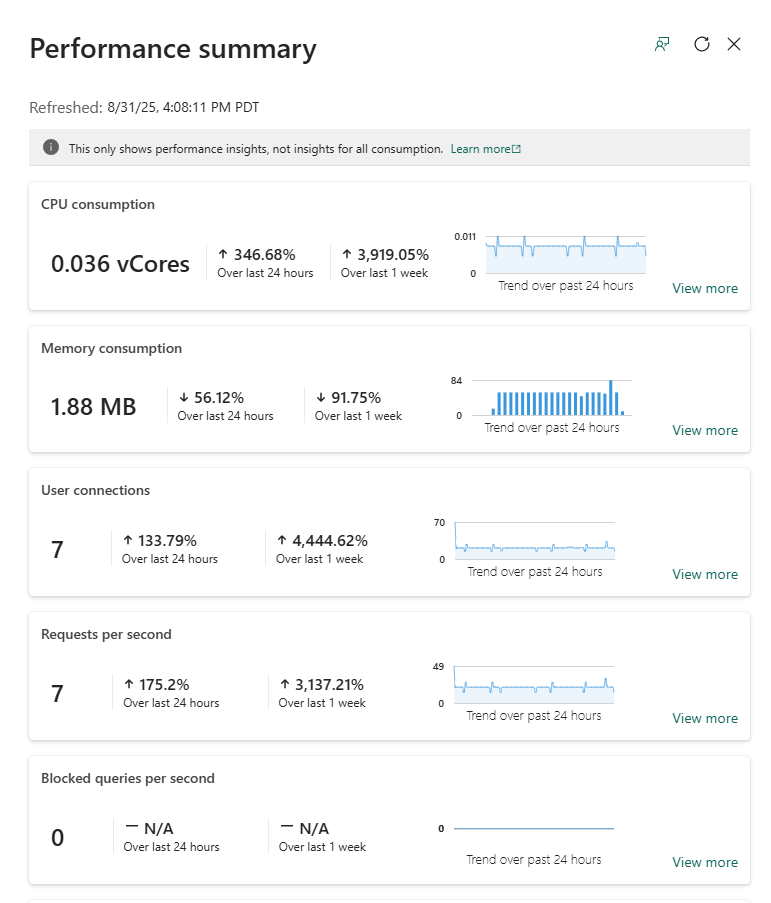Screen dimensions: 771x903
Task: Click the Requests per second trend chart
Action: click(533, 685)
